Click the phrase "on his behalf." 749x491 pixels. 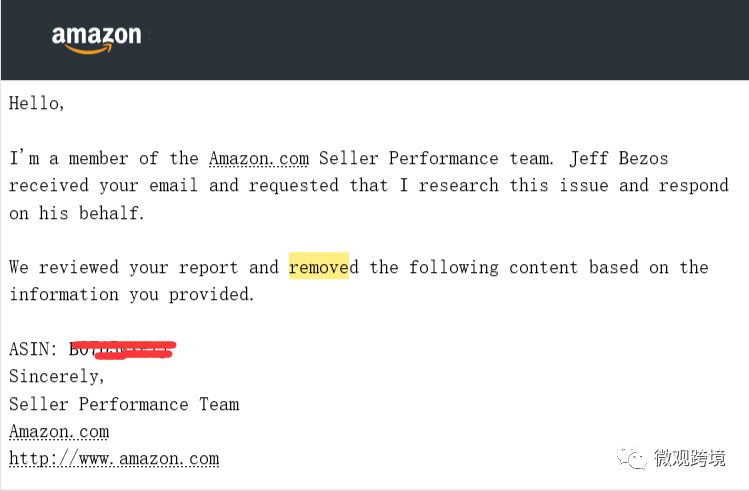pos(77,213)
